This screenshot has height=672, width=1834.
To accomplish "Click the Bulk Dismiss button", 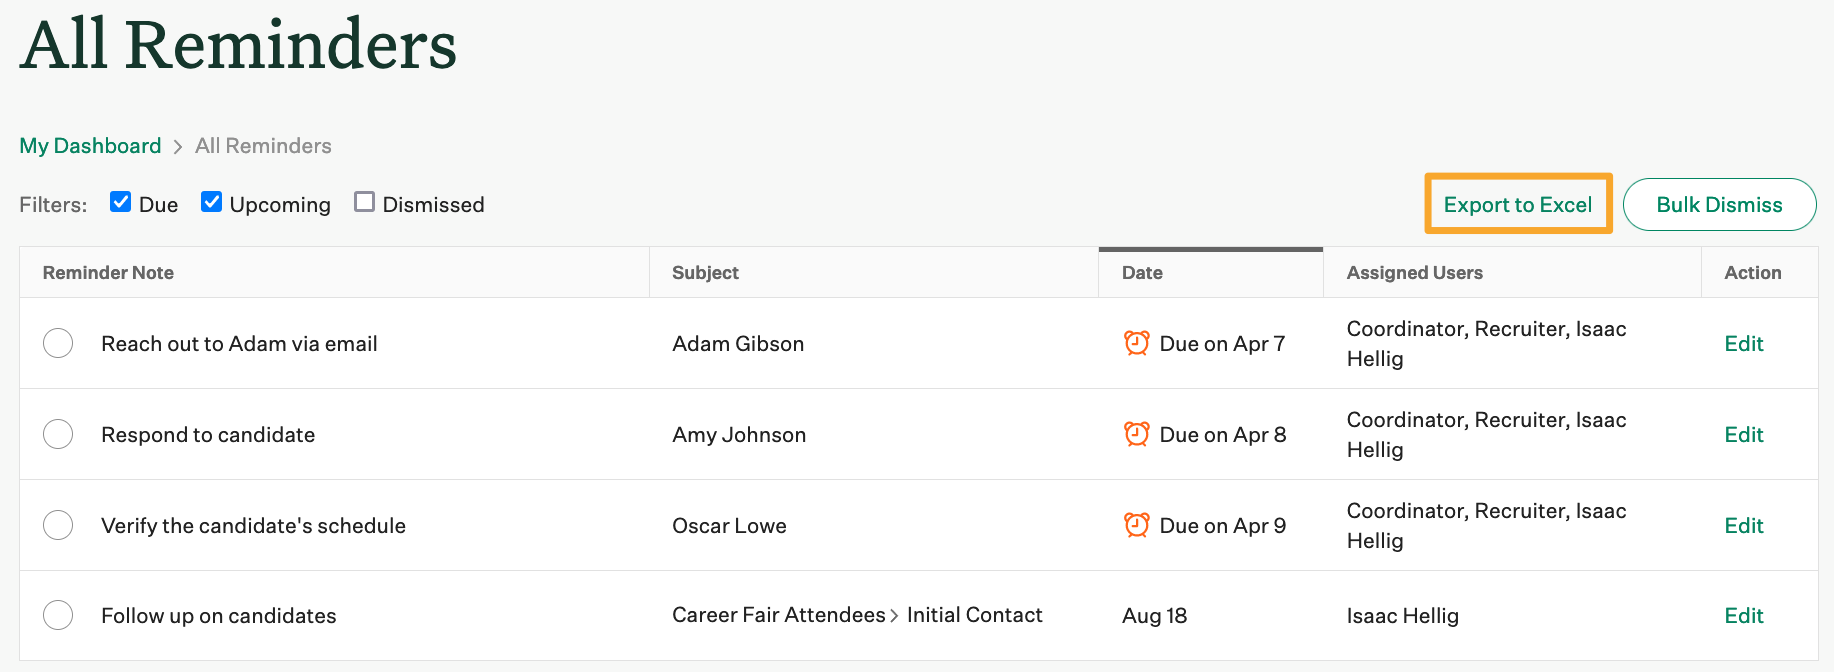I will (1719, 205).
